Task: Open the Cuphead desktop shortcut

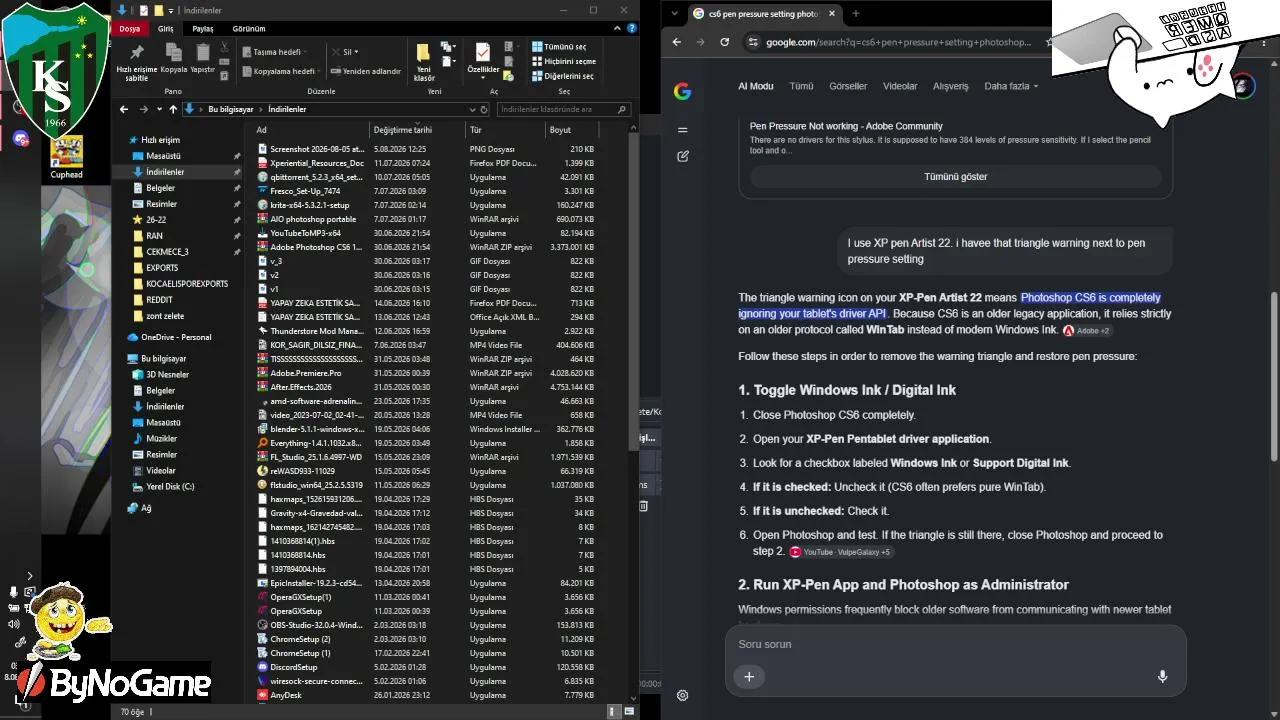Action: click(x=67, y=157)
